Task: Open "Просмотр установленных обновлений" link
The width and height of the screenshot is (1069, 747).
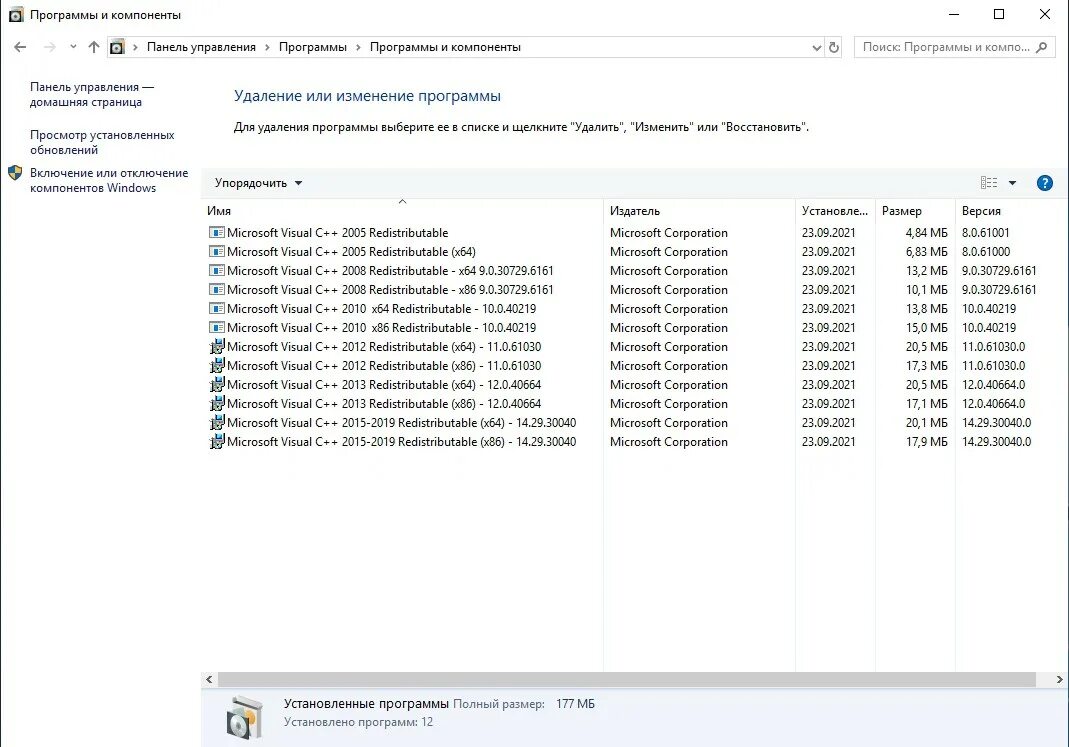Action: (x=102, y=142)
